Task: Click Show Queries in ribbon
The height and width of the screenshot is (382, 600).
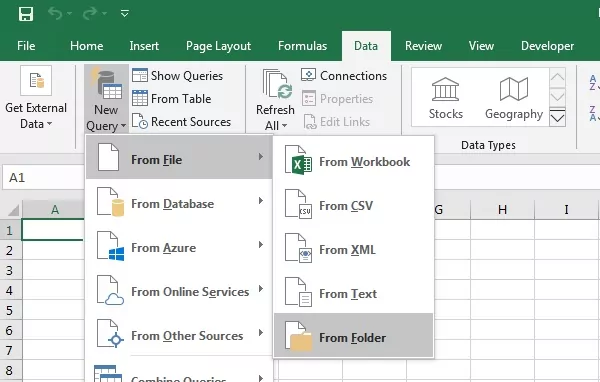Action: click(177, 75)
